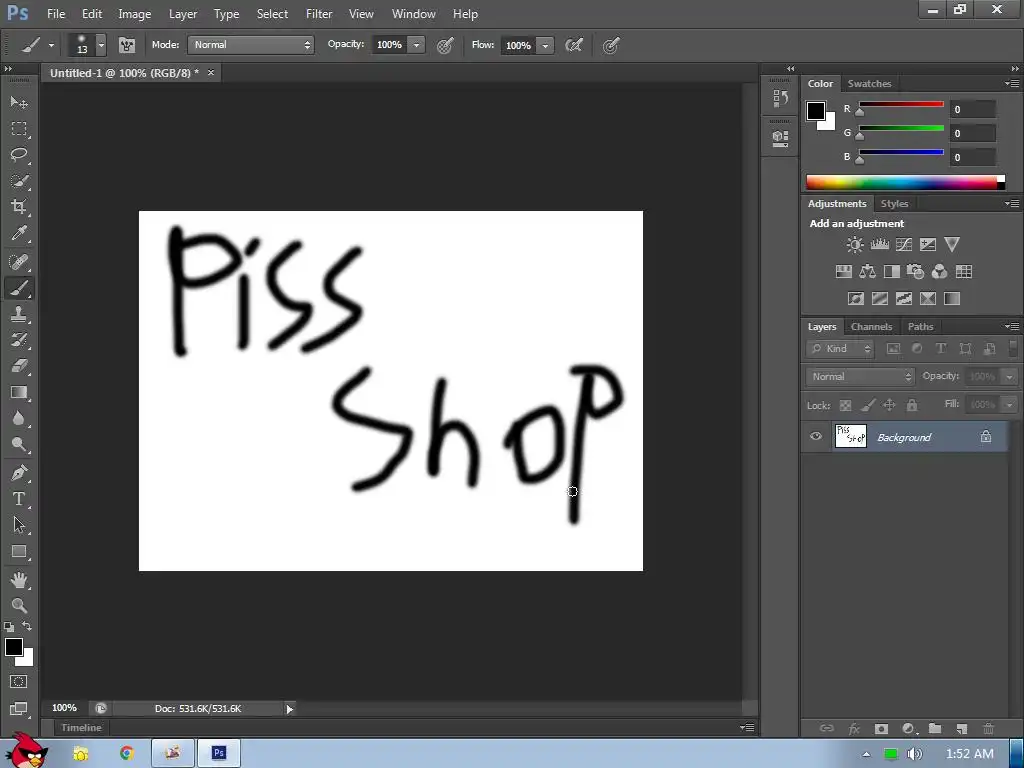Switch to the Channels tab
The width and height of the screenshot is (1024, 768).
pyautogui.click(x=871, y=327)
